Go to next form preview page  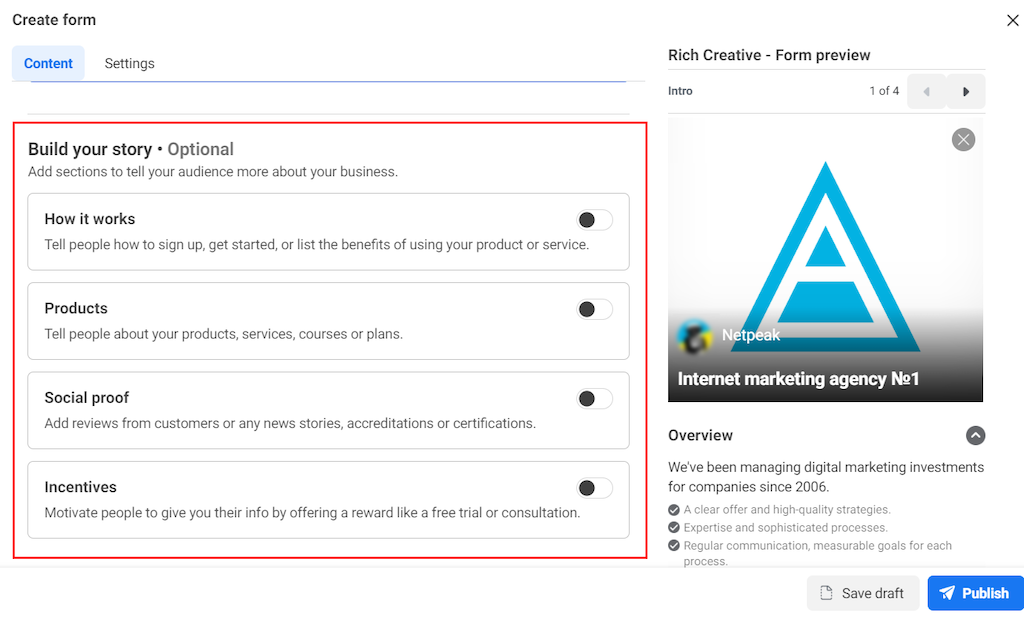point(966,92)
